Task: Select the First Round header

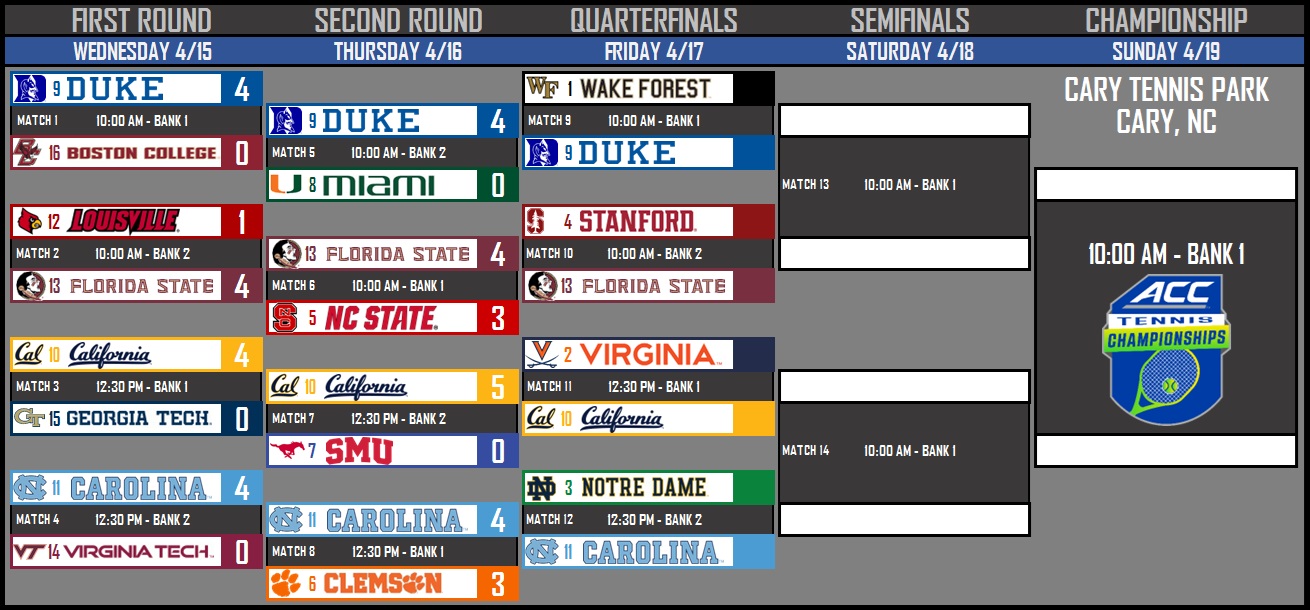Action: point(142,20)
